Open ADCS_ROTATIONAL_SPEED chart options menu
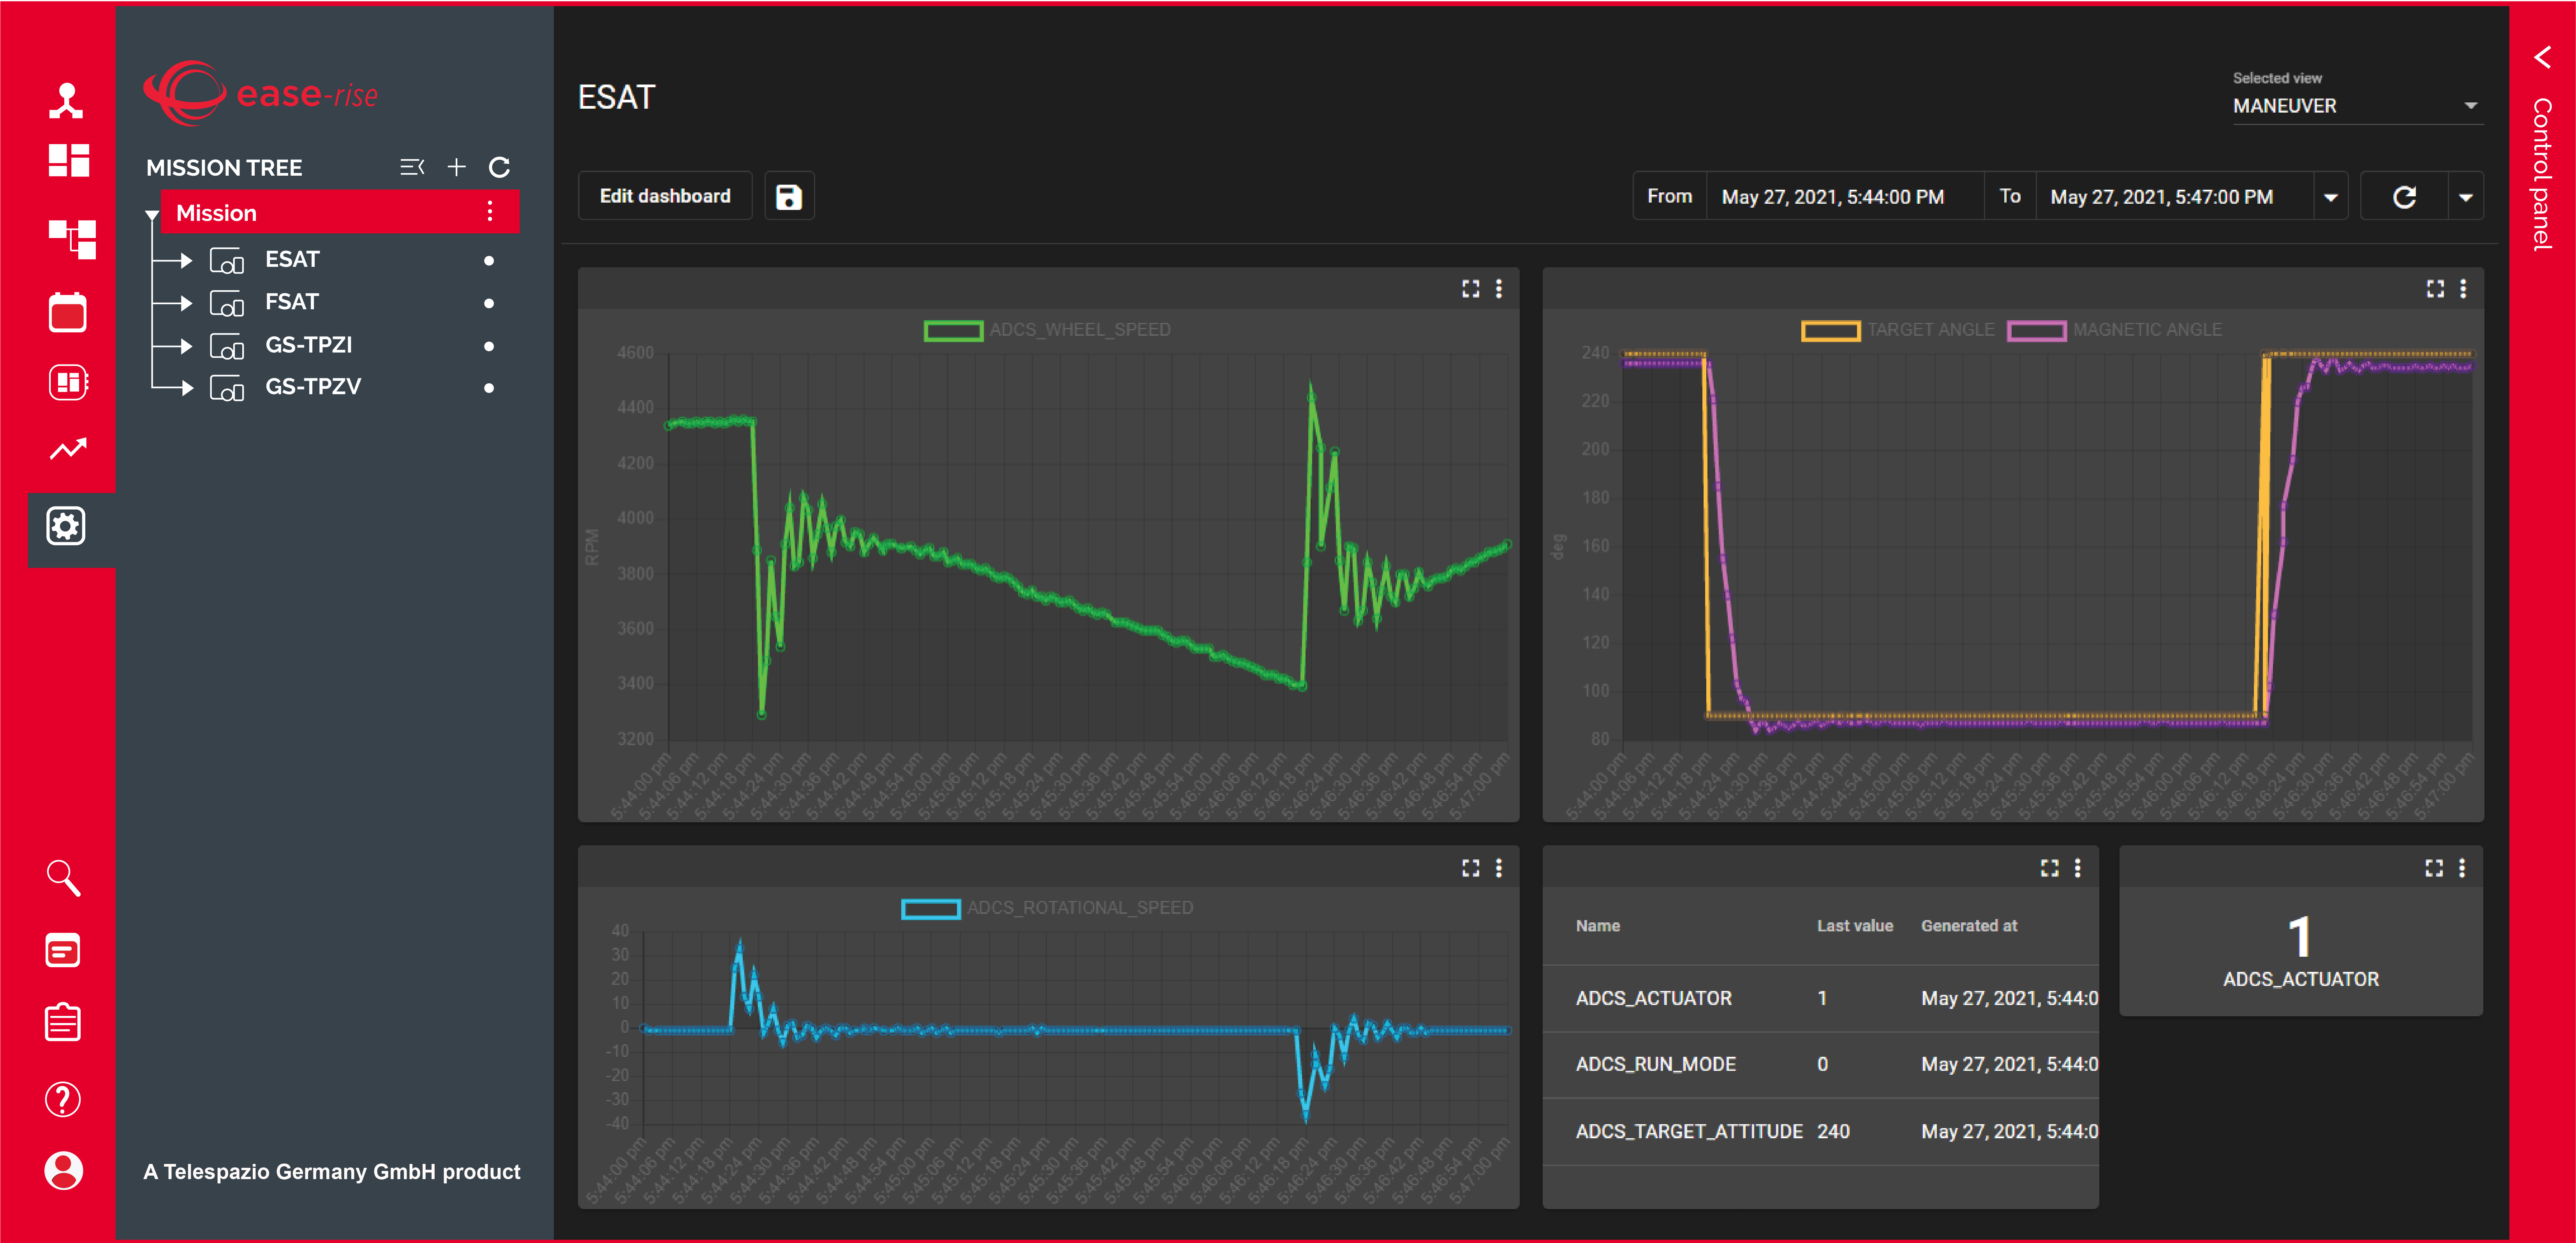The width and height of the screenshot is (2576, 1243). pyautogui.click(x=1498, y=867)
